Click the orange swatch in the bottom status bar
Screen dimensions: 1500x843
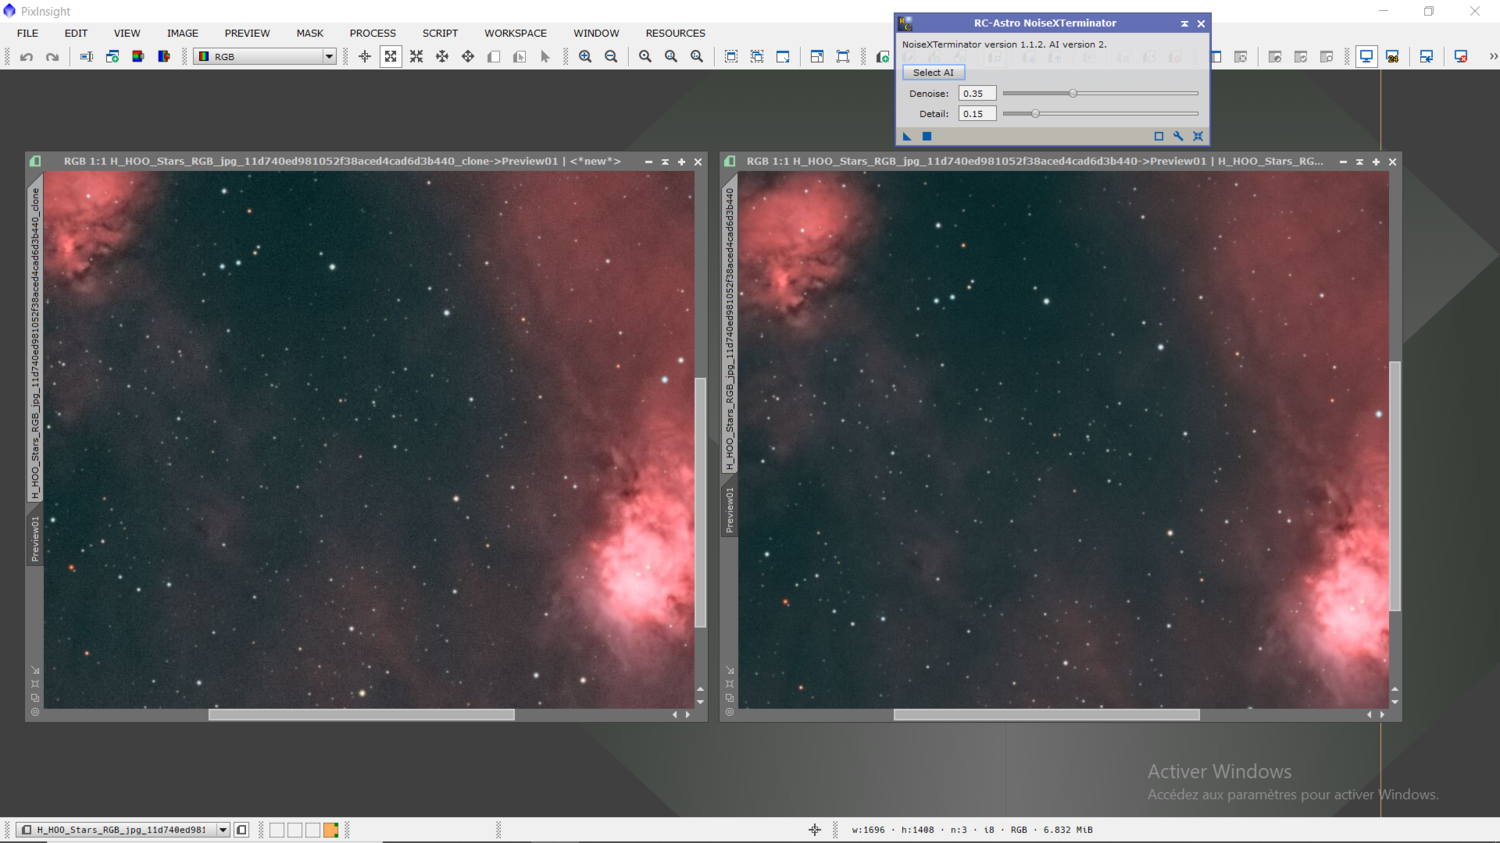click(331, 830)
